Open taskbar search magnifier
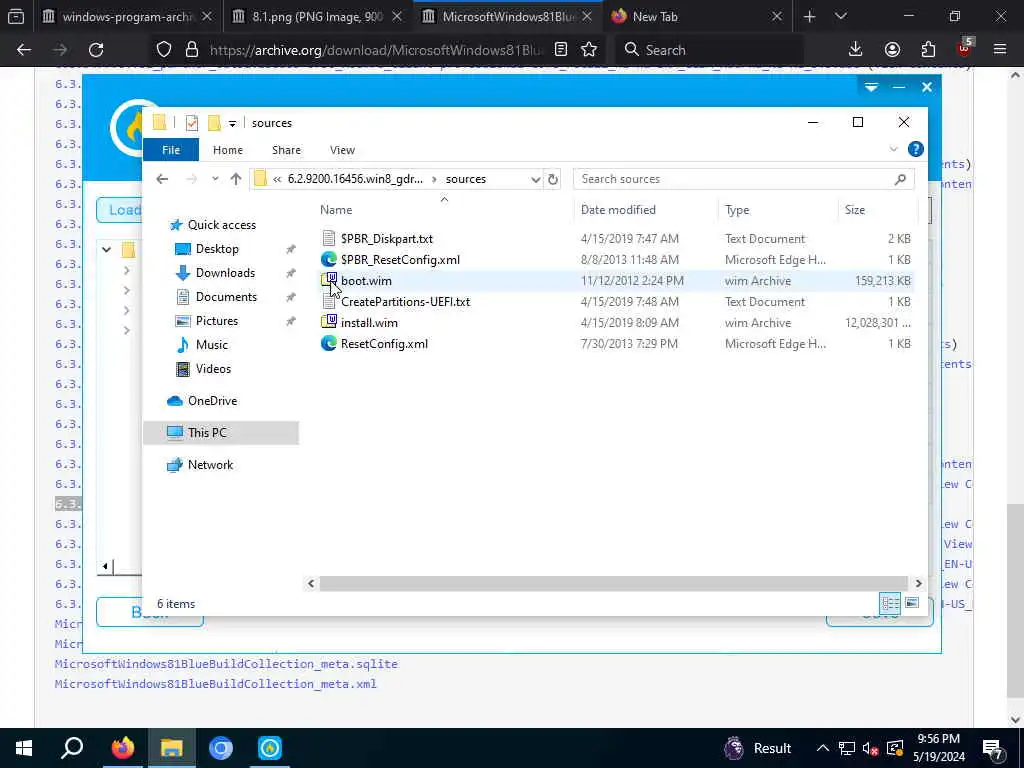This screenshot has width=1024, height=768. 72,748
